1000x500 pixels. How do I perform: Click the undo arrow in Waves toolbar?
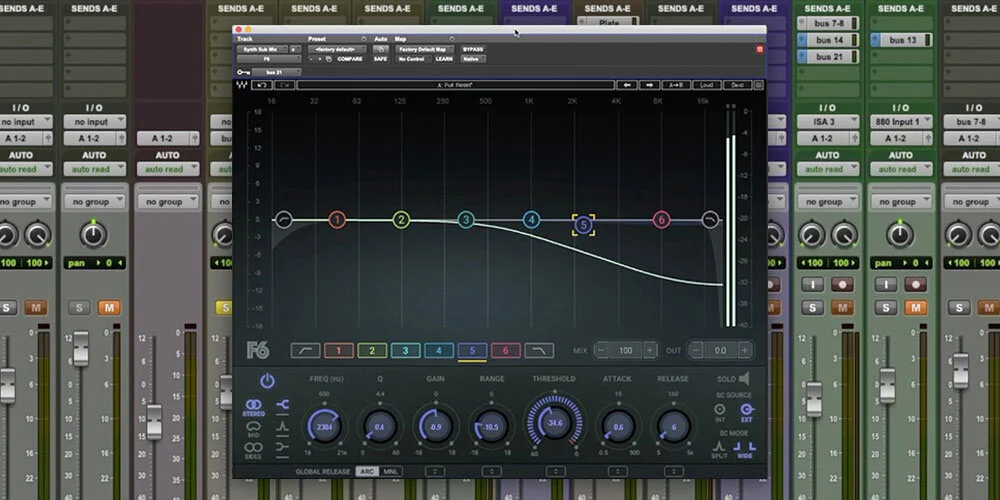[x=261, y=85]
